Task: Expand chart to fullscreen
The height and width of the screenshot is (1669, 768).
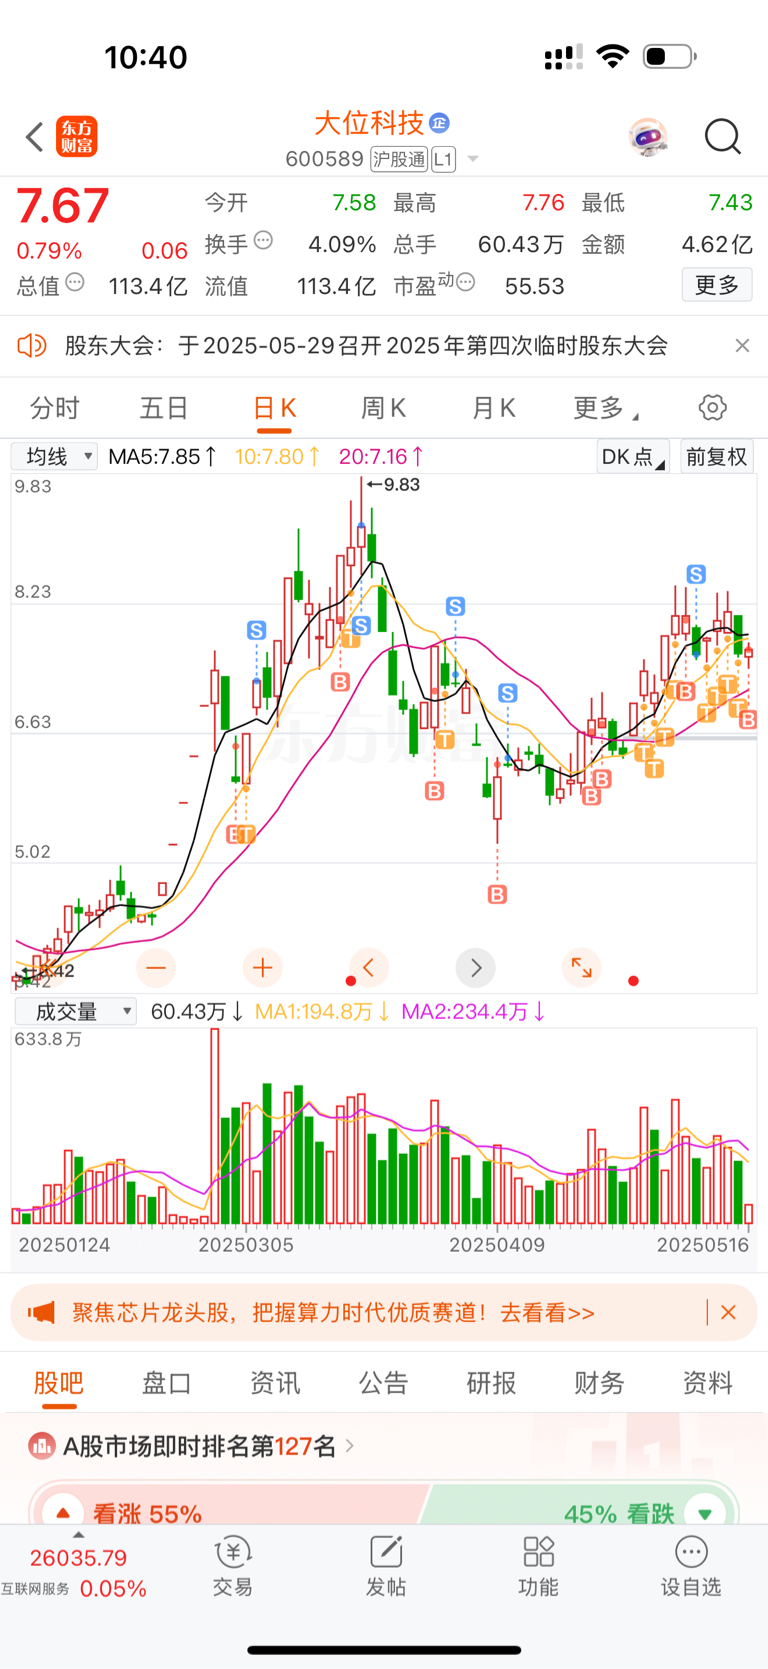Action: (582, 967)
